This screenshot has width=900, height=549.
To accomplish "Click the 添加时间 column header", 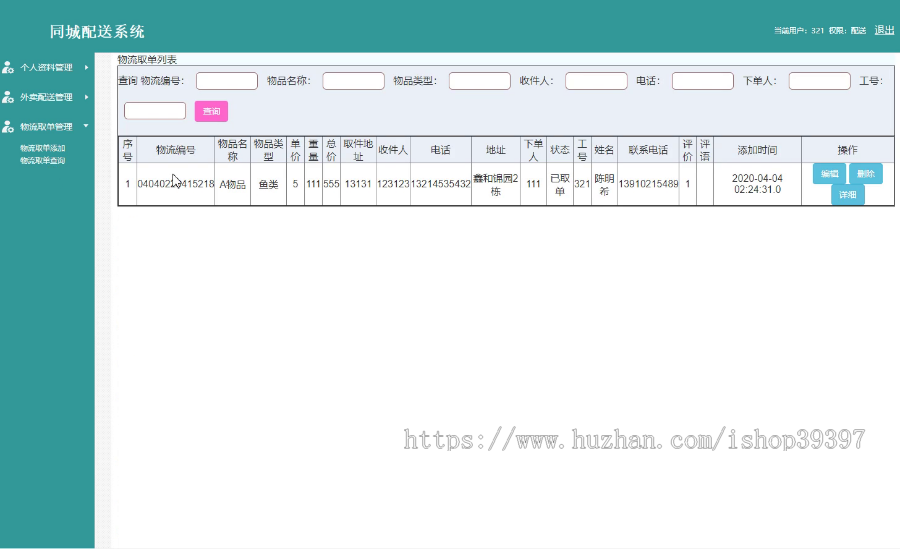I will 757,150.
